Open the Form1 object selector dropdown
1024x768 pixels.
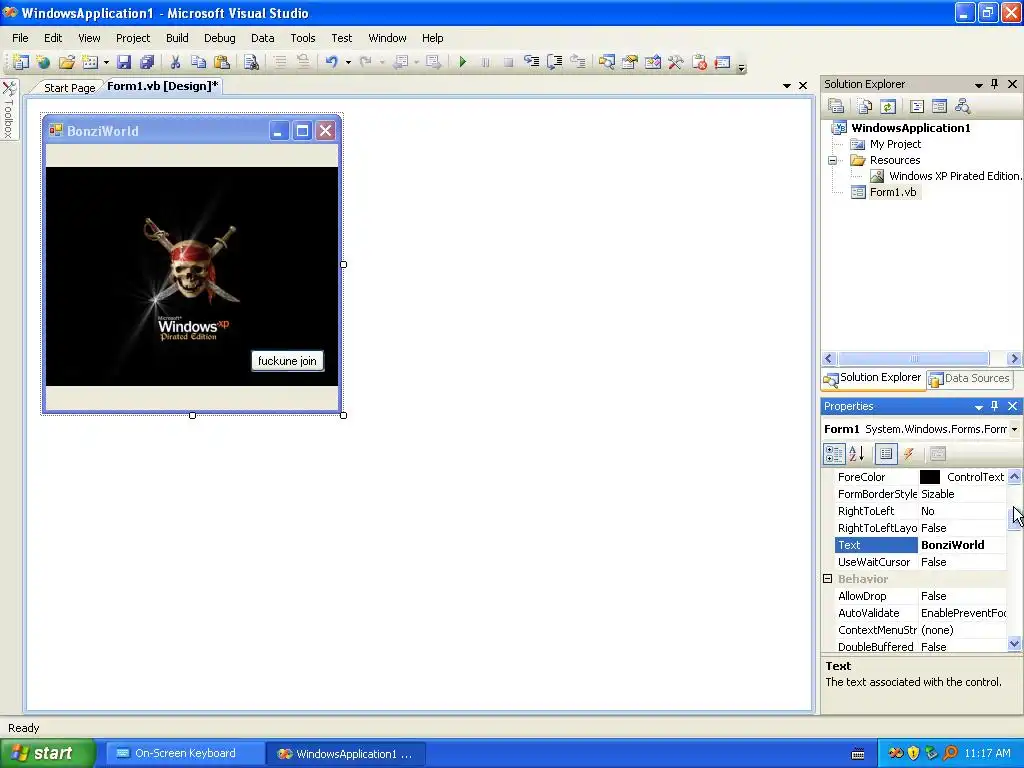[x=1014, y=429]
